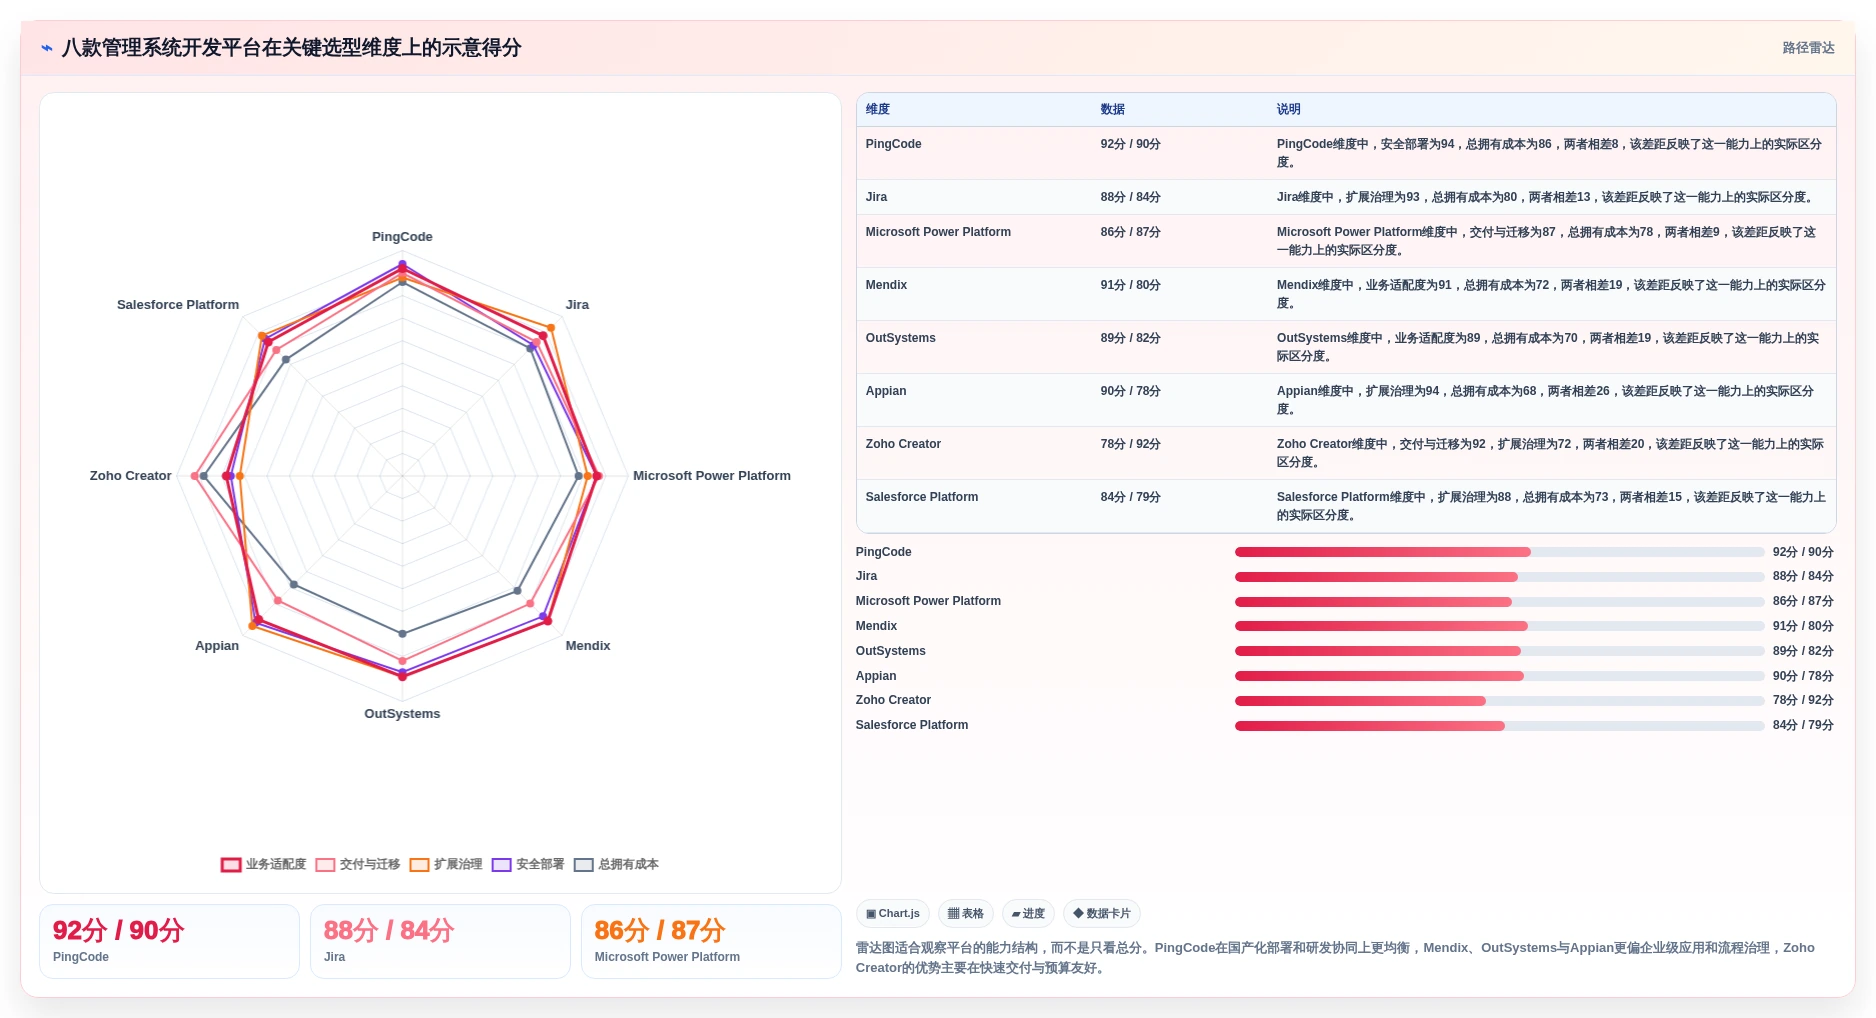
Task: Click 89分 / 82分 beside OutSystems progress bar
Action: tap(1803, 651)
